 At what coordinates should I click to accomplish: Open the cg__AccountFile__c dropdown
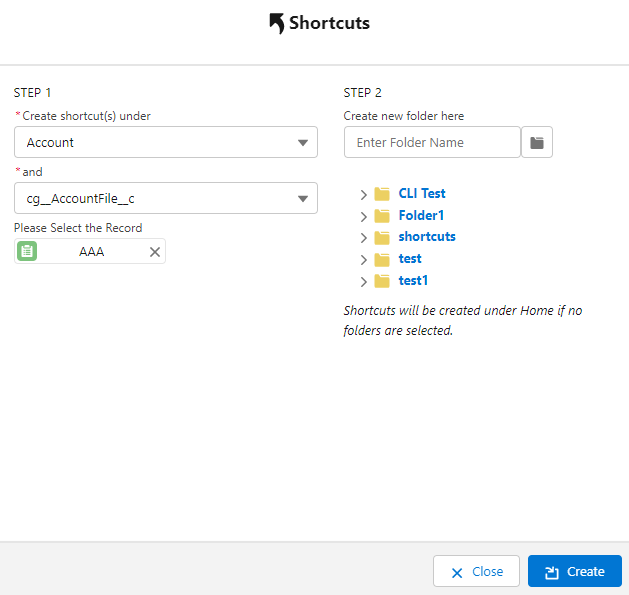[x=166, y=199]
